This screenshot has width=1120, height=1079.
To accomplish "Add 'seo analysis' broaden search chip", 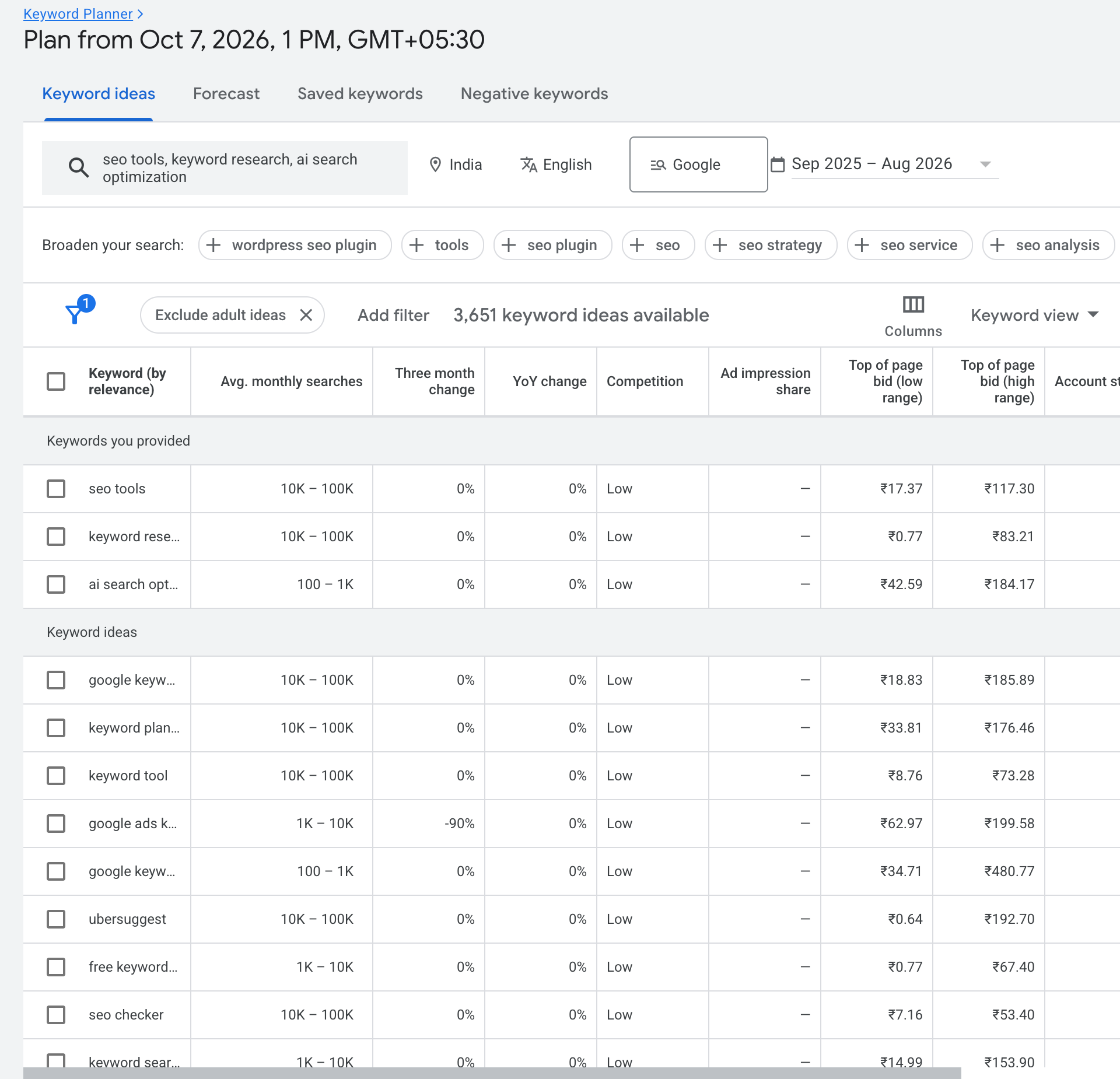I will coord(1048,245).
